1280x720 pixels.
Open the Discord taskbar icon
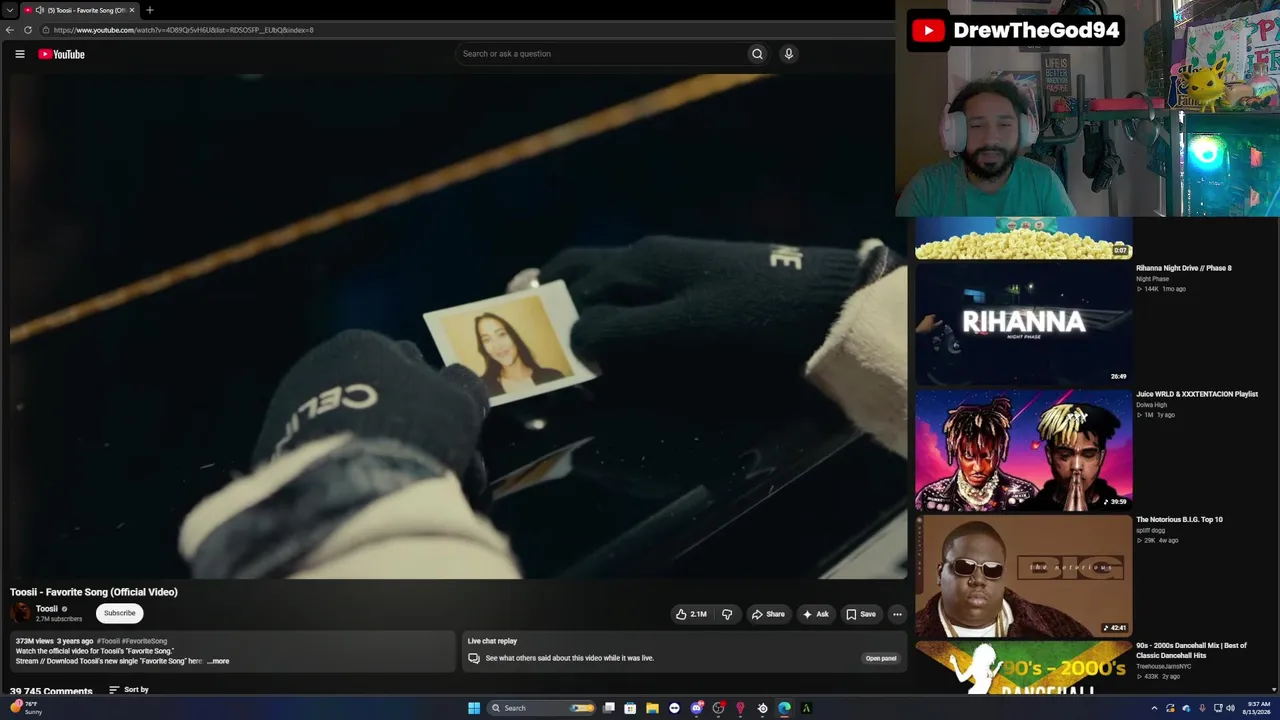point(696,708)
